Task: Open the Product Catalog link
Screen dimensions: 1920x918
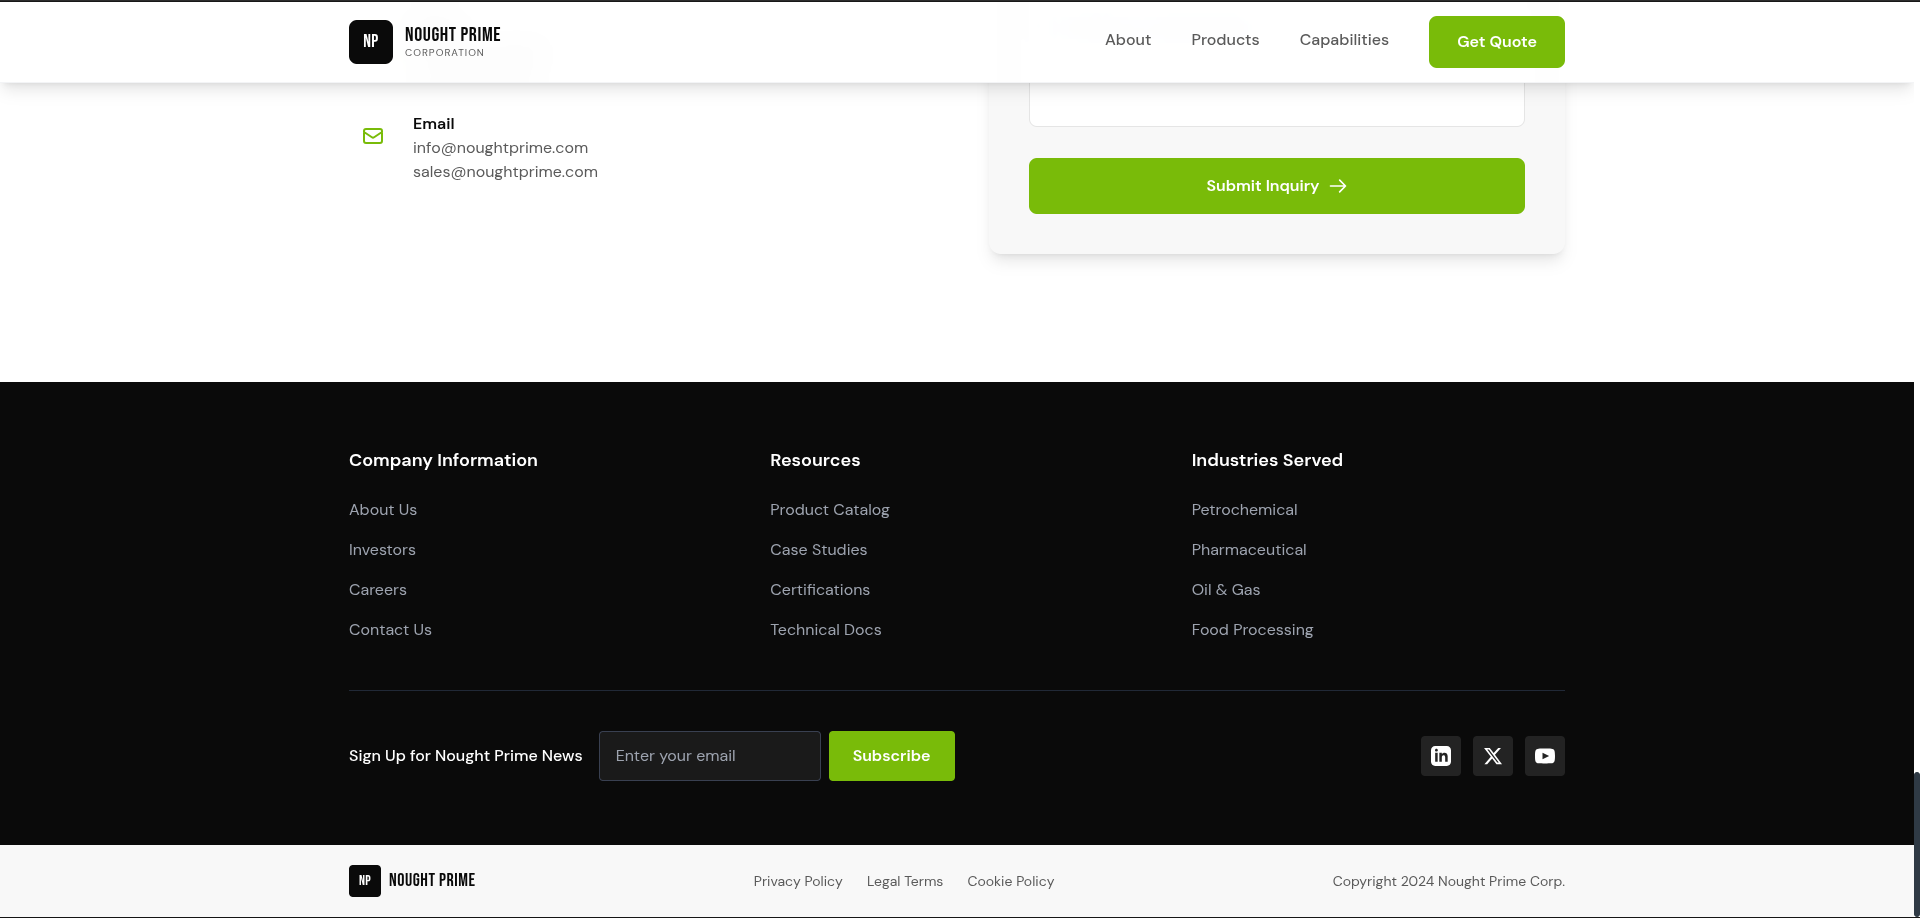Action: click(829, 510)
